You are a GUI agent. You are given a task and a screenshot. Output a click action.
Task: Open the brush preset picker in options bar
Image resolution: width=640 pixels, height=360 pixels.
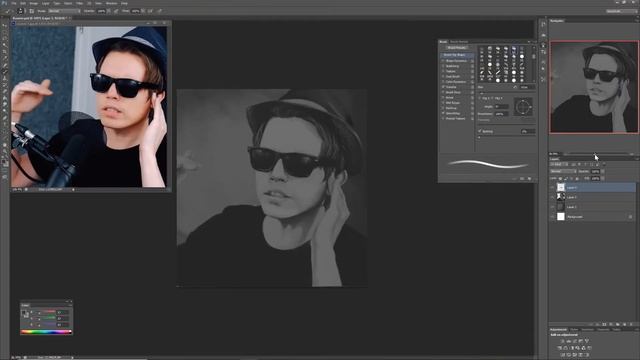(x=20, y=11)
